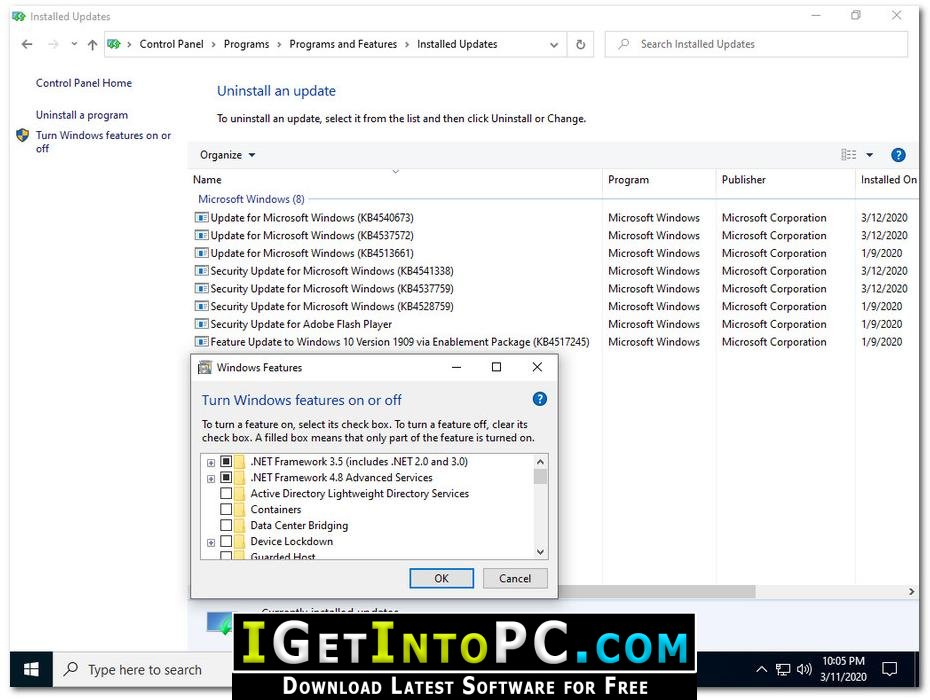This screenshot has height=700, width=930.
Task: Expand the address bar history dropdown
Action: [x=553, y=44]
